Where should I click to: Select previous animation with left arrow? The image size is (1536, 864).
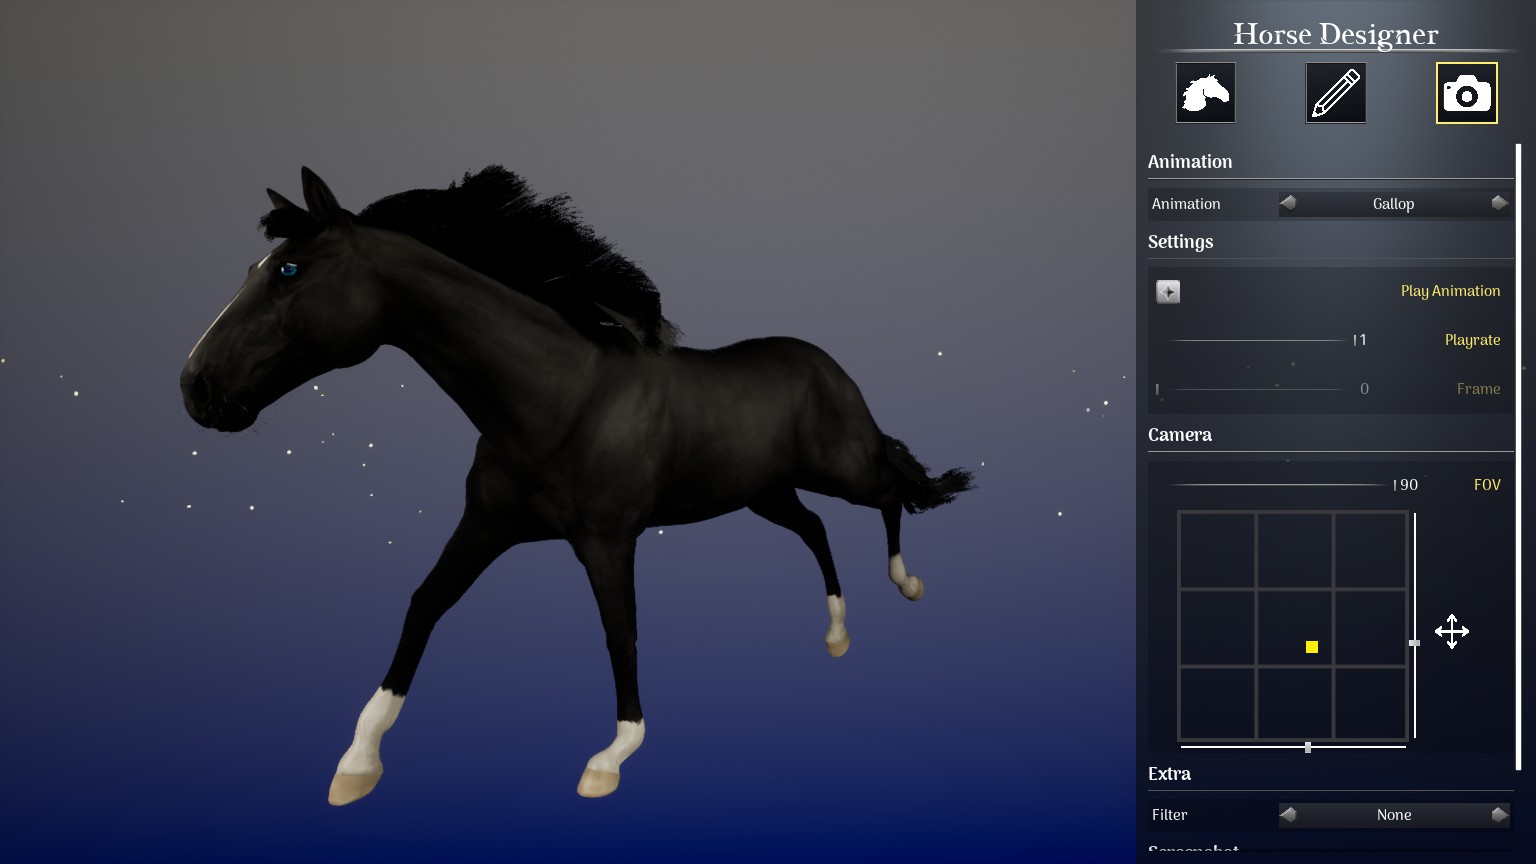[1288, 203]
